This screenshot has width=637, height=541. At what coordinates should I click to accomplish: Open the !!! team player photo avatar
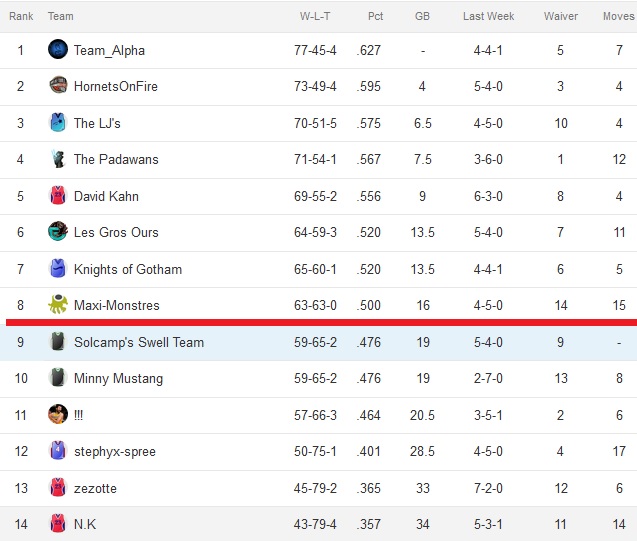[x=58, y=414]
